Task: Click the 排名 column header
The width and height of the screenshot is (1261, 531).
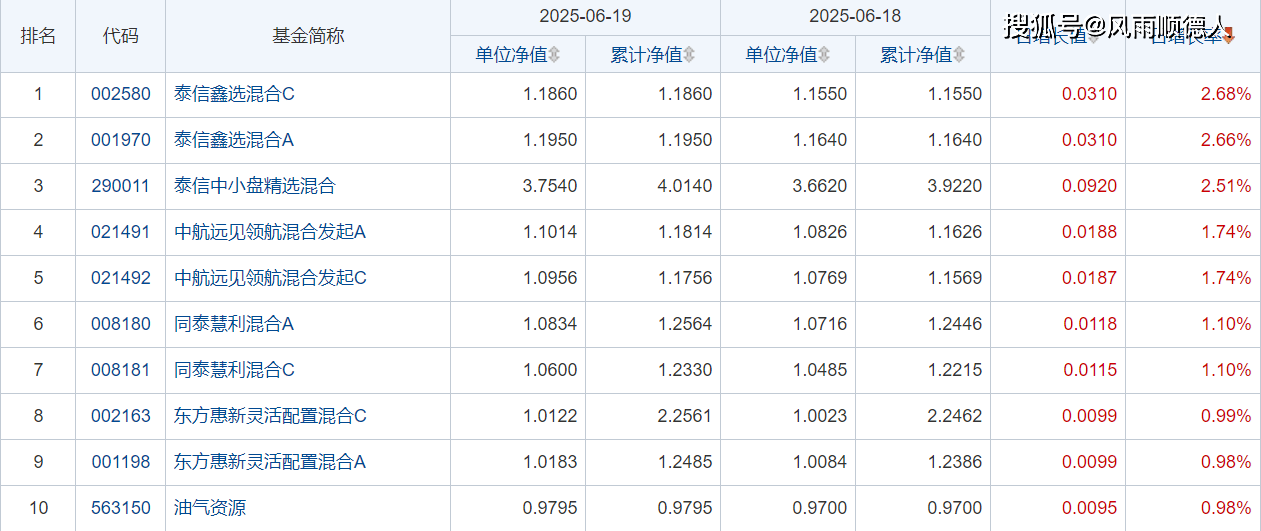Action: [x=38, y=36]
